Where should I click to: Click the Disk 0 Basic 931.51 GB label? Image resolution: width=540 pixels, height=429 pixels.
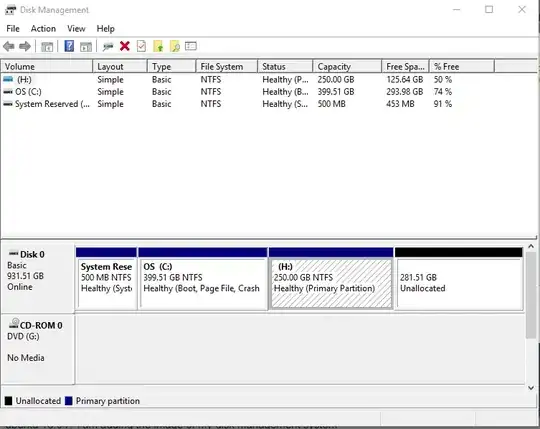(x=38, y=278)
